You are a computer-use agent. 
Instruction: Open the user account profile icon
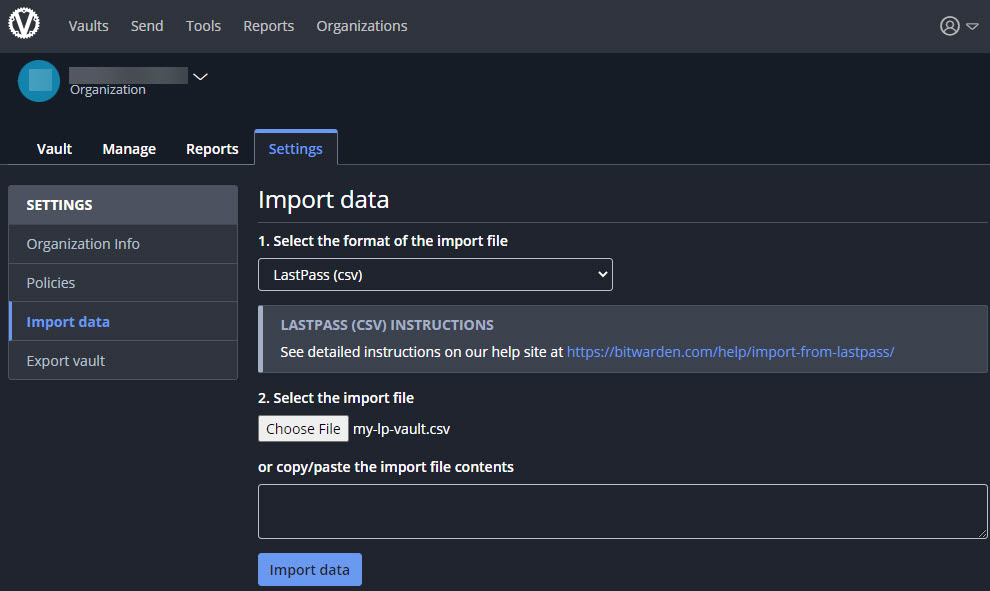(x=949, y=26)
